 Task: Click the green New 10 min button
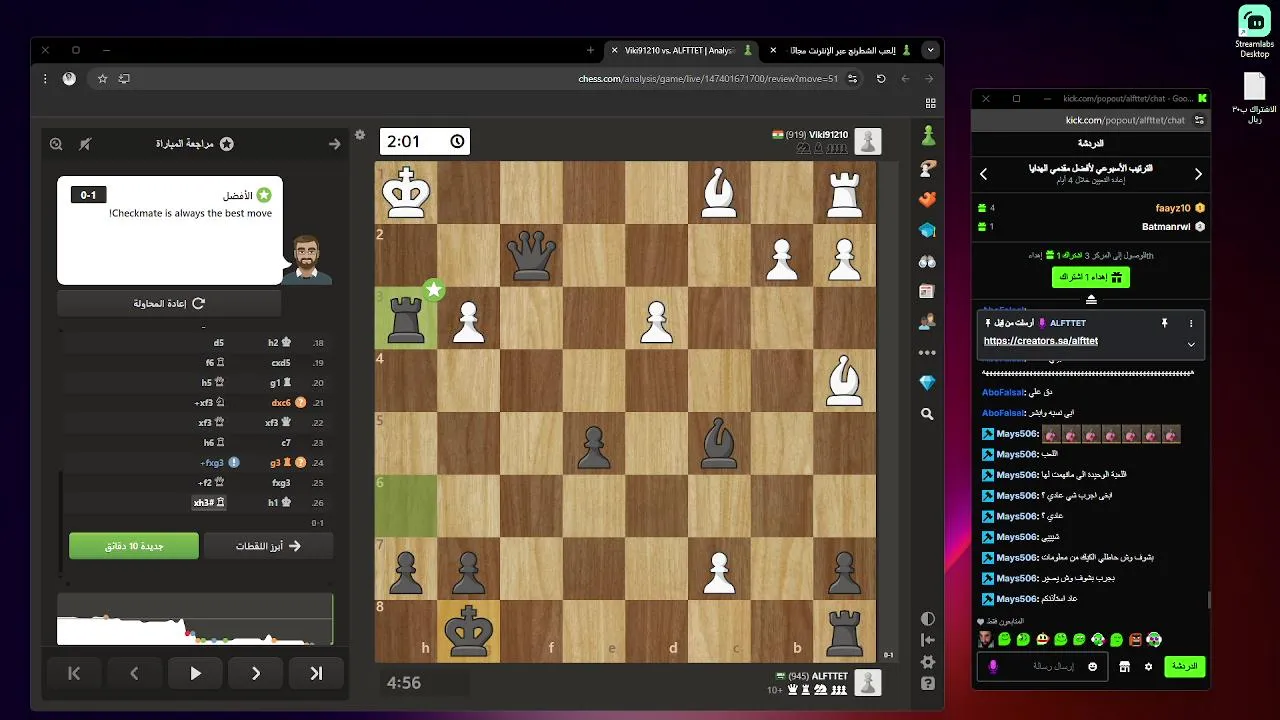pyautogui.click(x=134, y=546)
